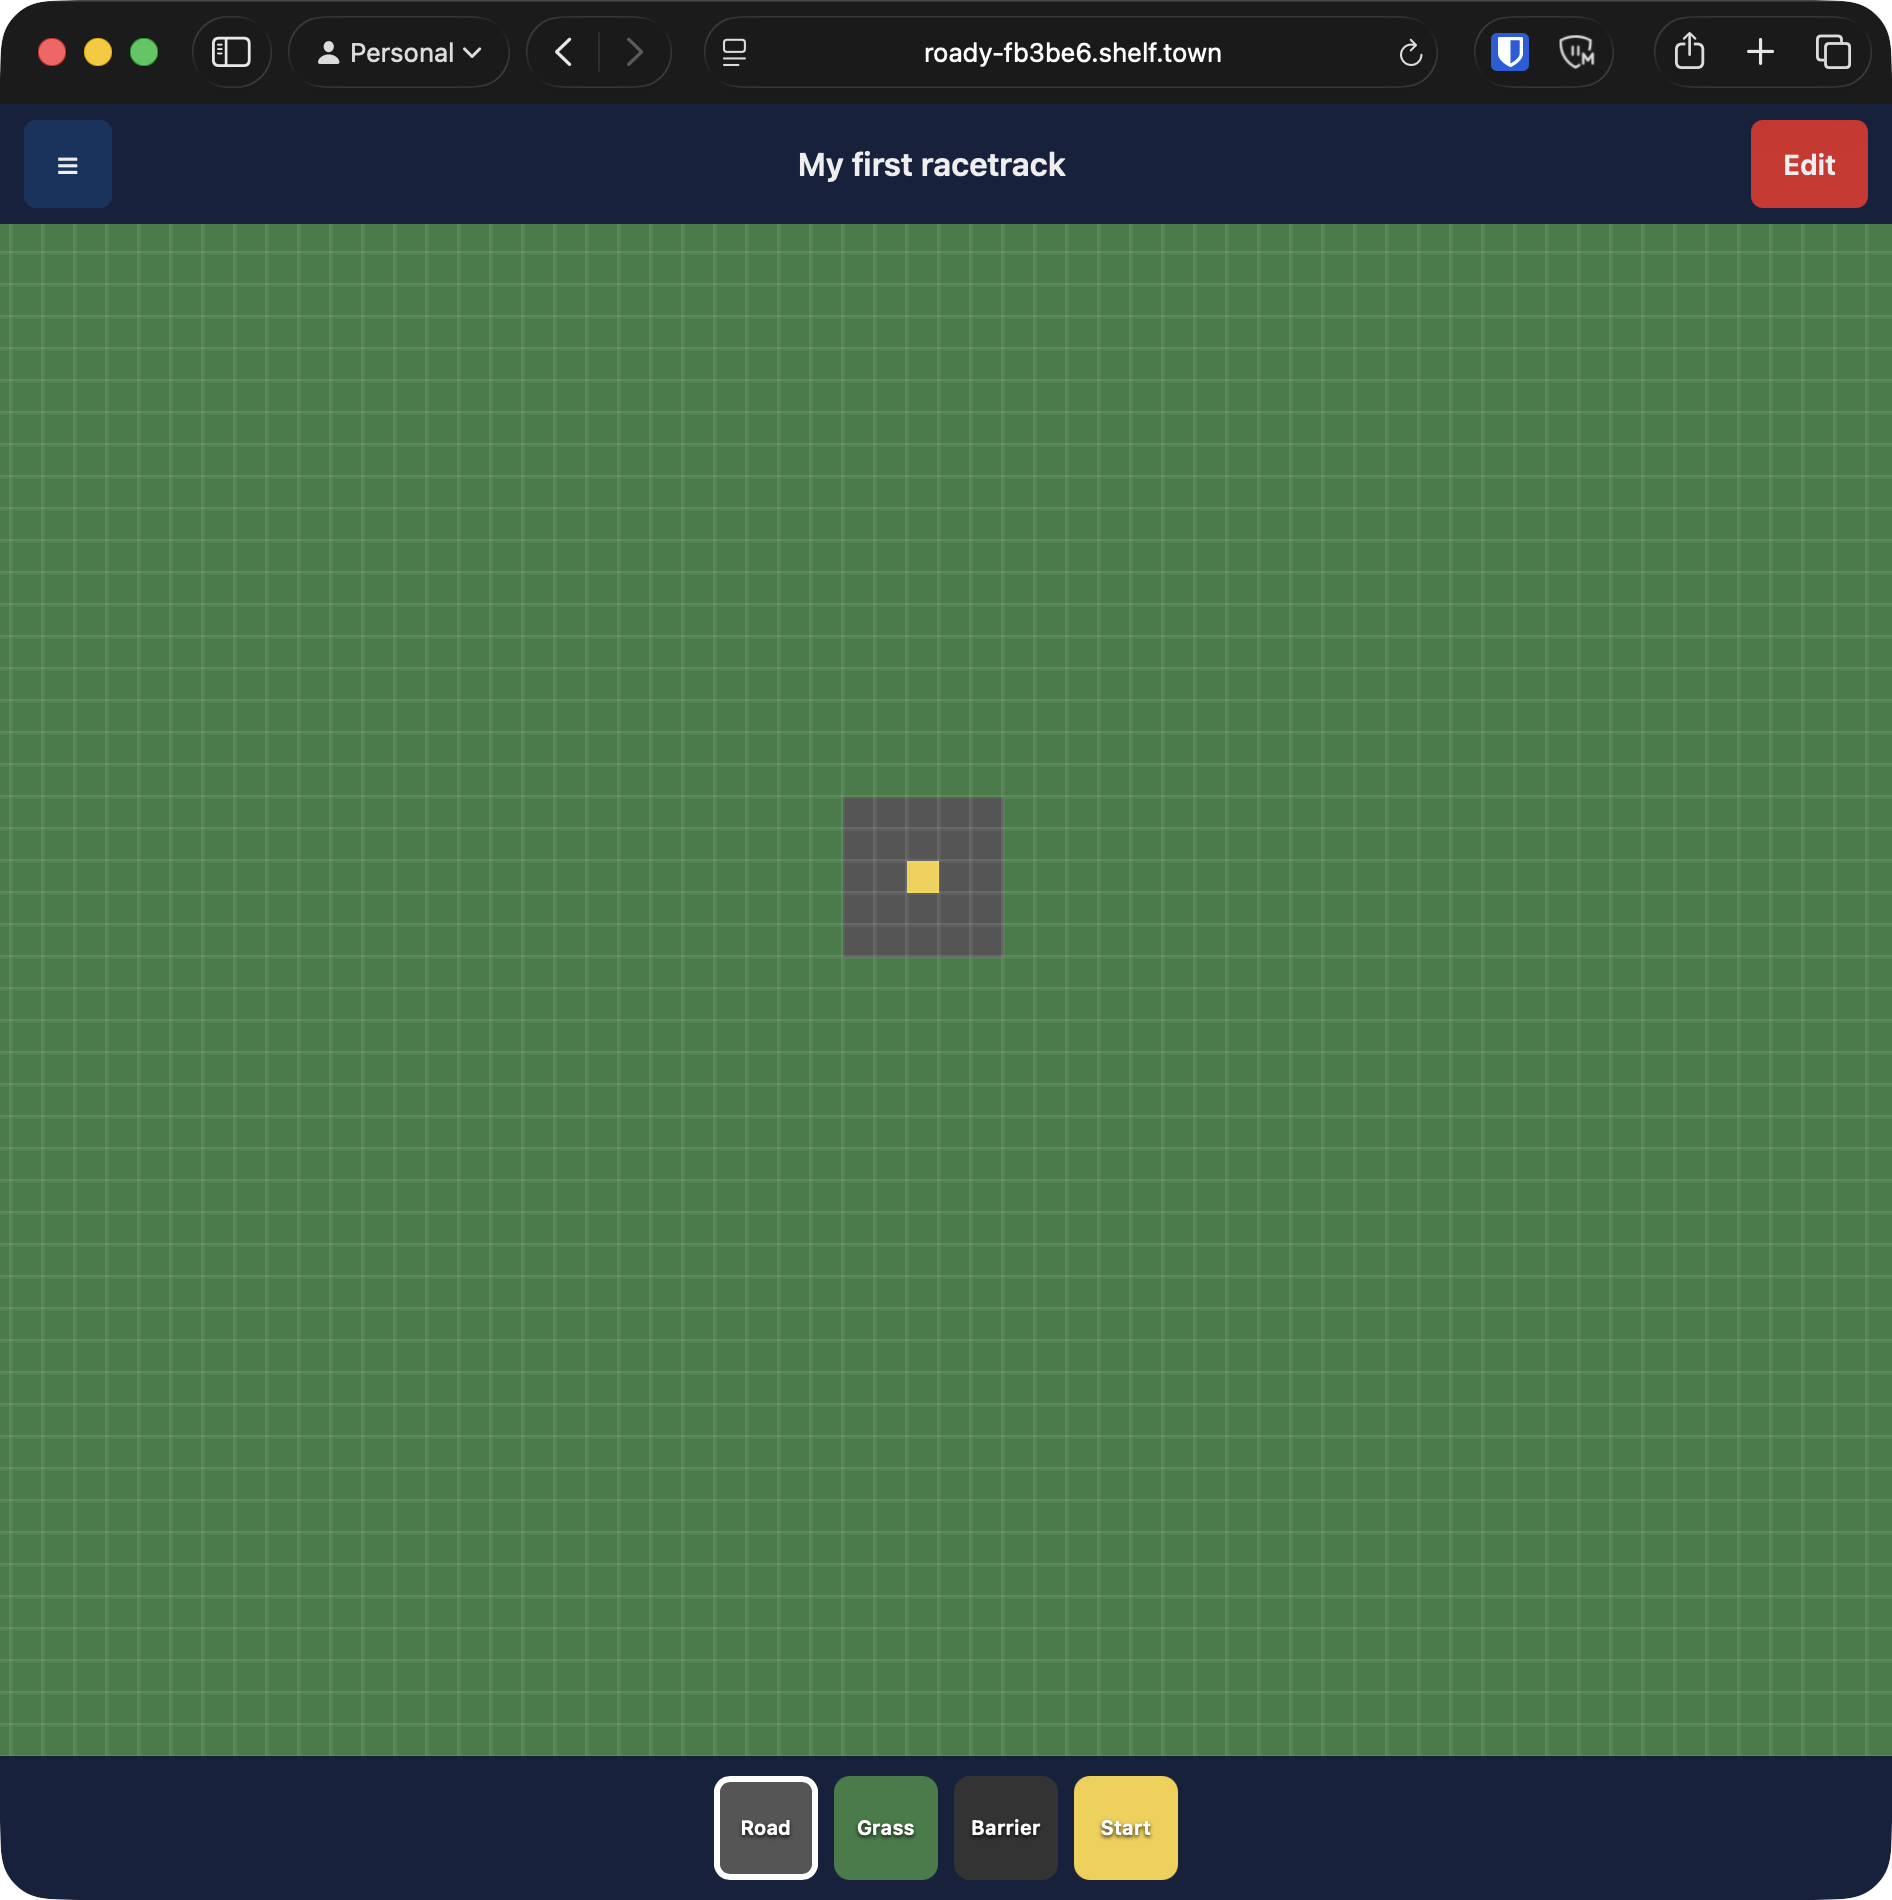This screenshot has height=1900, width=1892.
Task: Click the My first racetrack title
Action: tap(931, 165)
